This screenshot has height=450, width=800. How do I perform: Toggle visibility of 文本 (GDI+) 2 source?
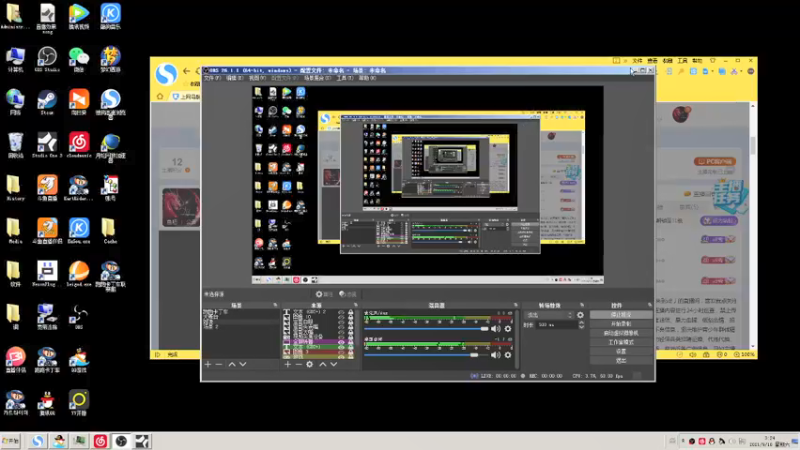(341, 312)
